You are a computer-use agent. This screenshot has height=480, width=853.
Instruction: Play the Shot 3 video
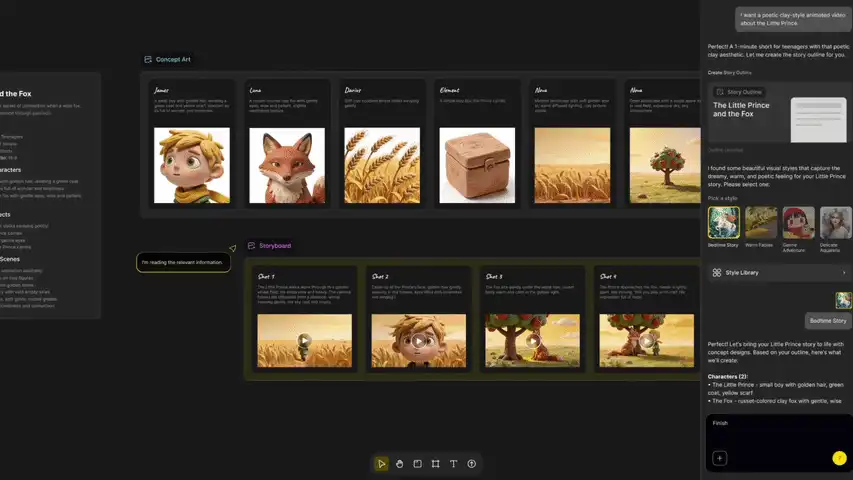point(533,341)
